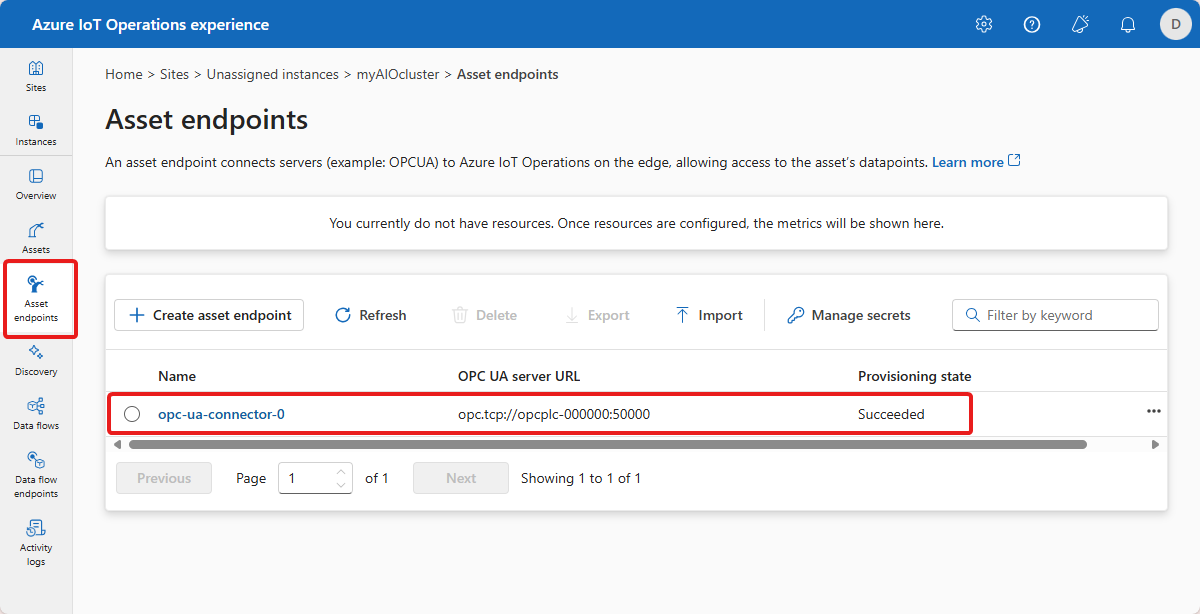This screenshot has height=614, width=1200.
Task: Go to Unassigned instances breadcrumb
Action: point(273,74)
